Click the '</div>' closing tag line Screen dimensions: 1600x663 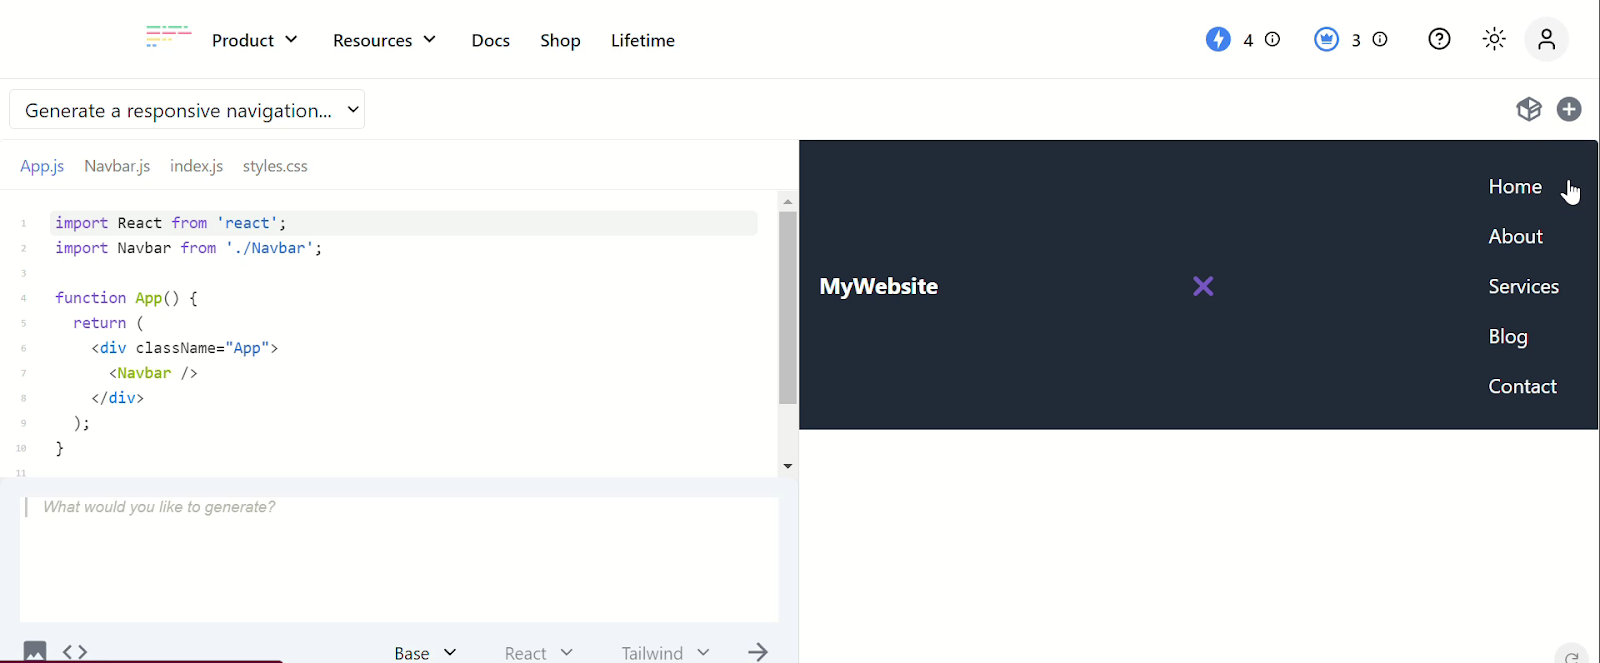[x=117, y=398]
